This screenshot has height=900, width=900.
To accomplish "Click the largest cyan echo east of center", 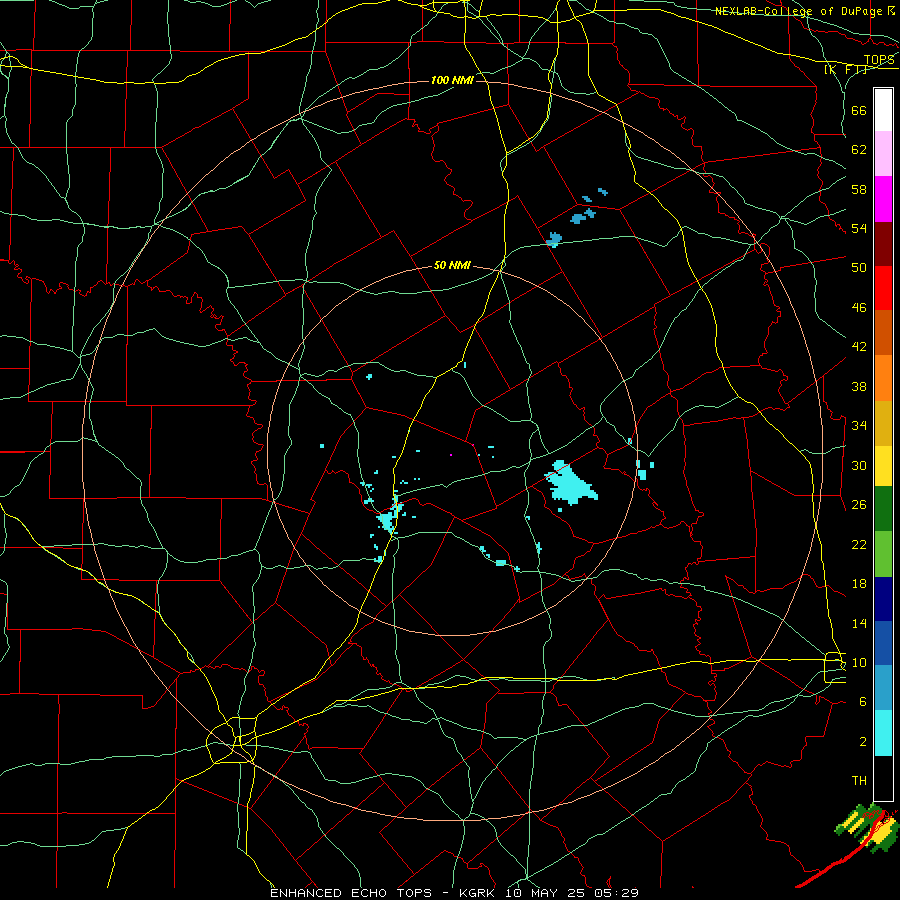I will (x=570, y=483).
